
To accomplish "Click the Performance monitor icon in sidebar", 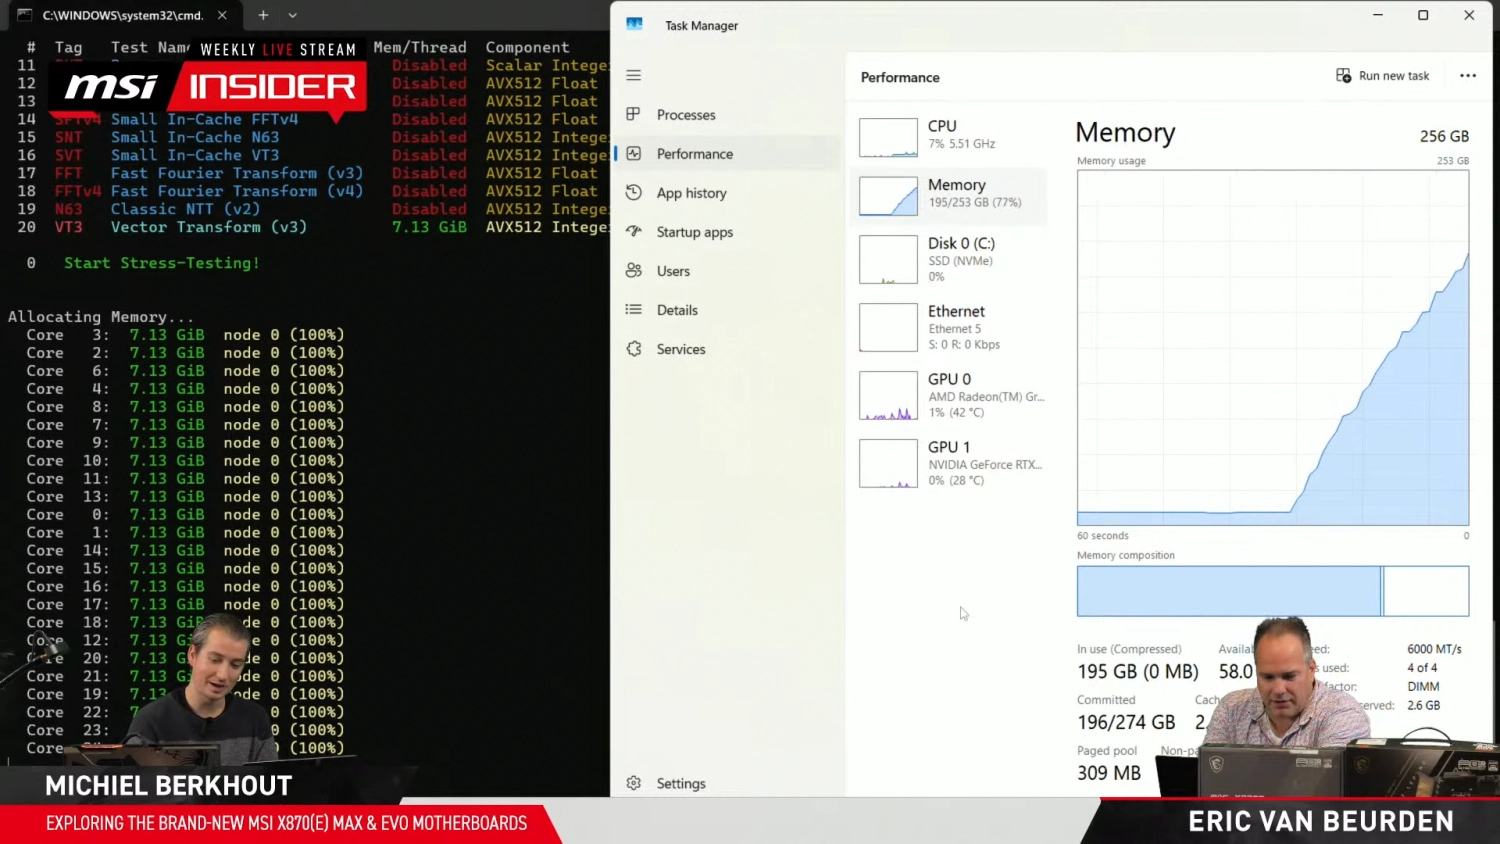I will [x=633, y=154].
